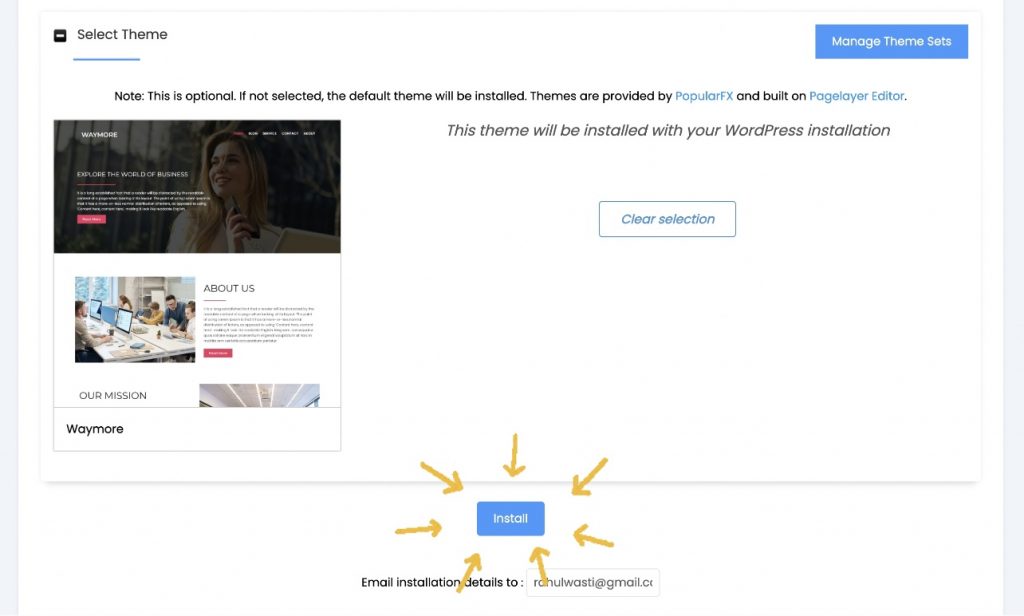Click the WAYMORE logo in theme preview

coord(99,135)
